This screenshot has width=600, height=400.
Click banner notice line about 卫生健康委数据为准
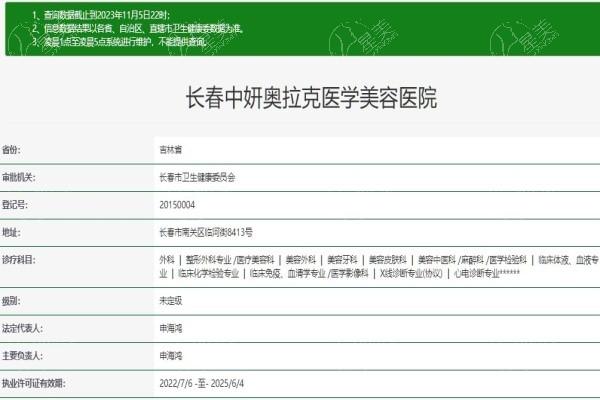pos(138,29)
